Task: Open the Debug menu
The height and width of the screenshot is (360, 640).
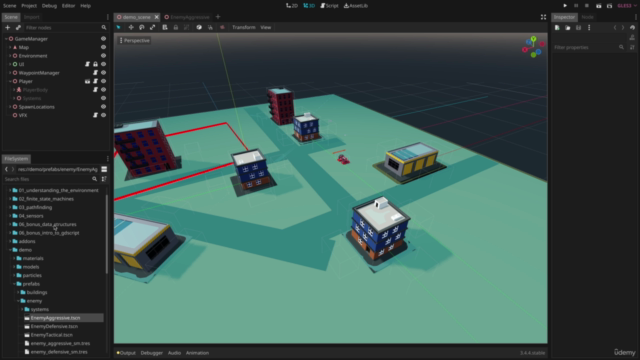Action: 49,6
